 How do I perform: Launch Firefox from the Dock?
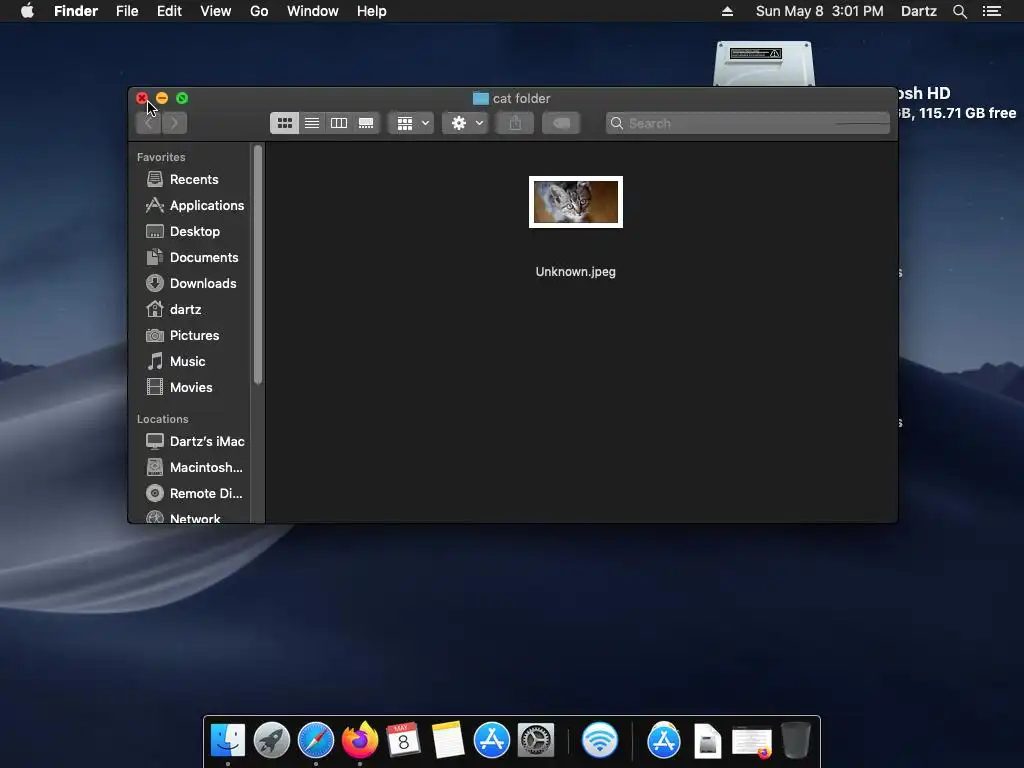(x=359, y=740)
